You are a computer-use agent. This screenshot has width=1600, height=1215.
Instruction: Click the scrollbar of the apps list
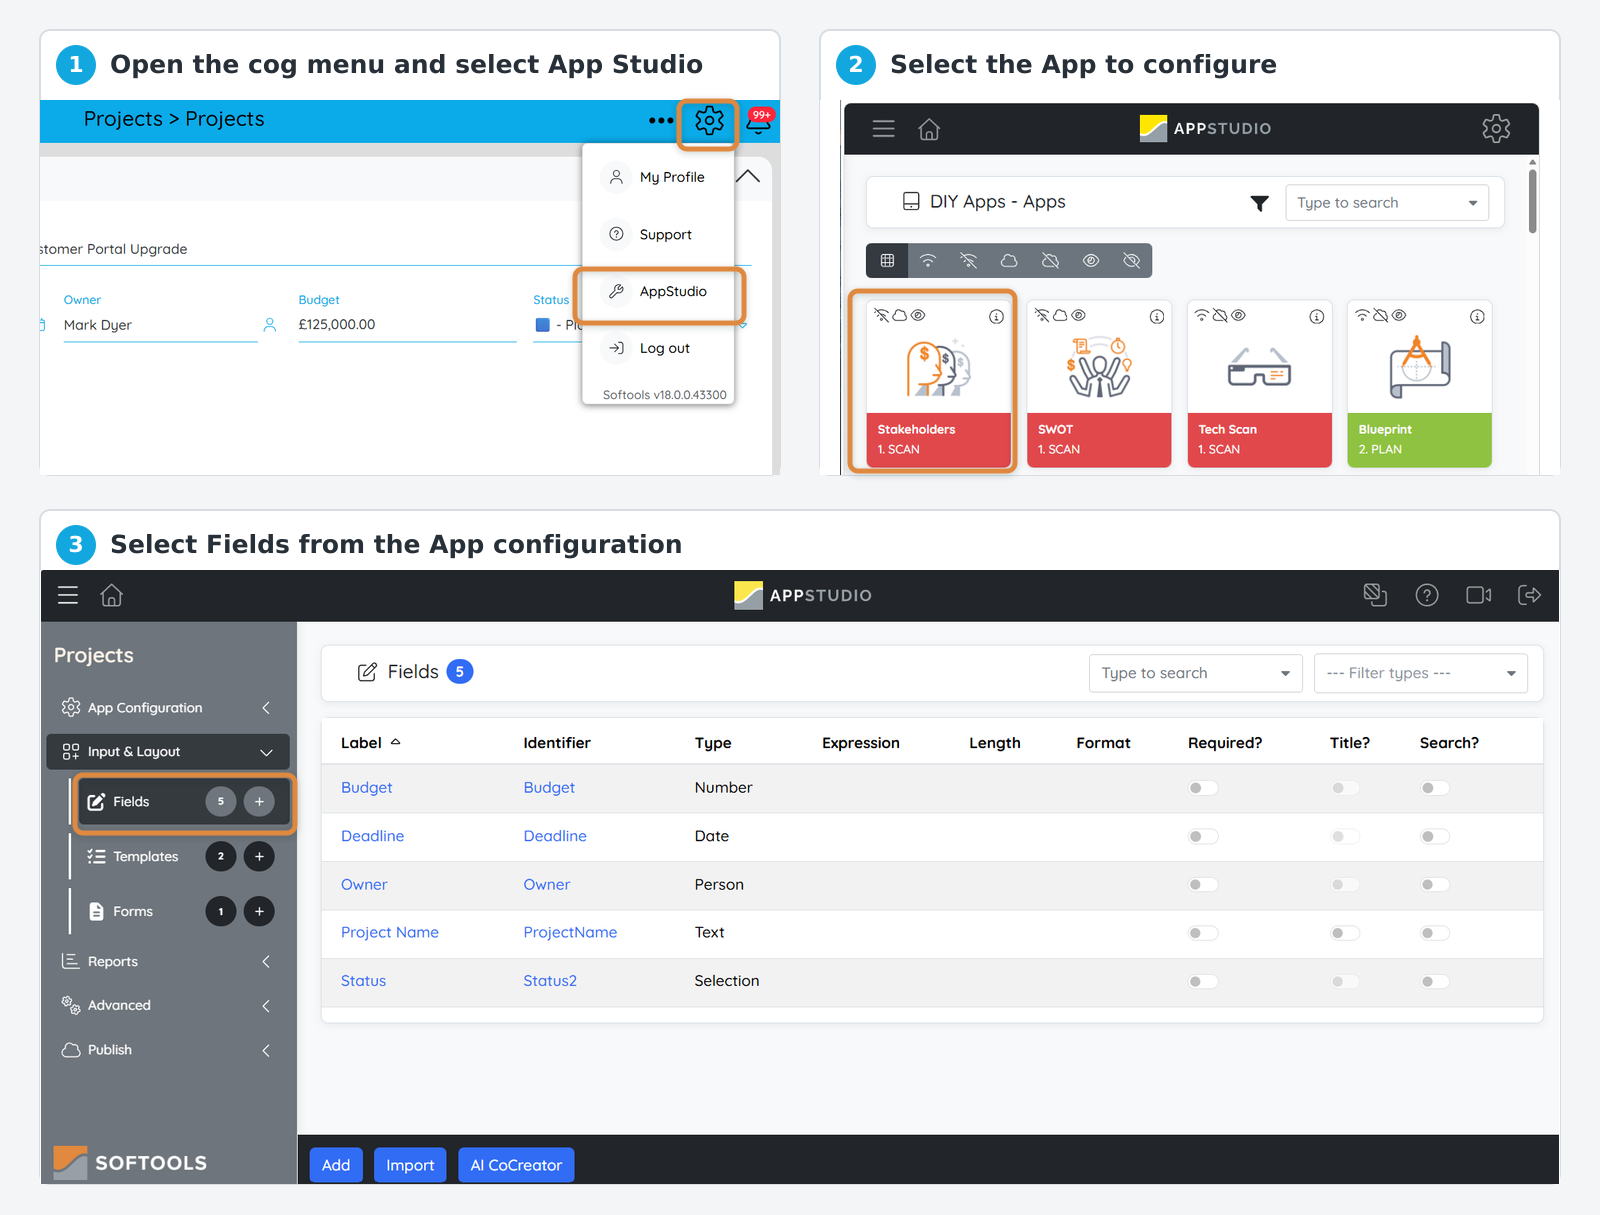1532,200
